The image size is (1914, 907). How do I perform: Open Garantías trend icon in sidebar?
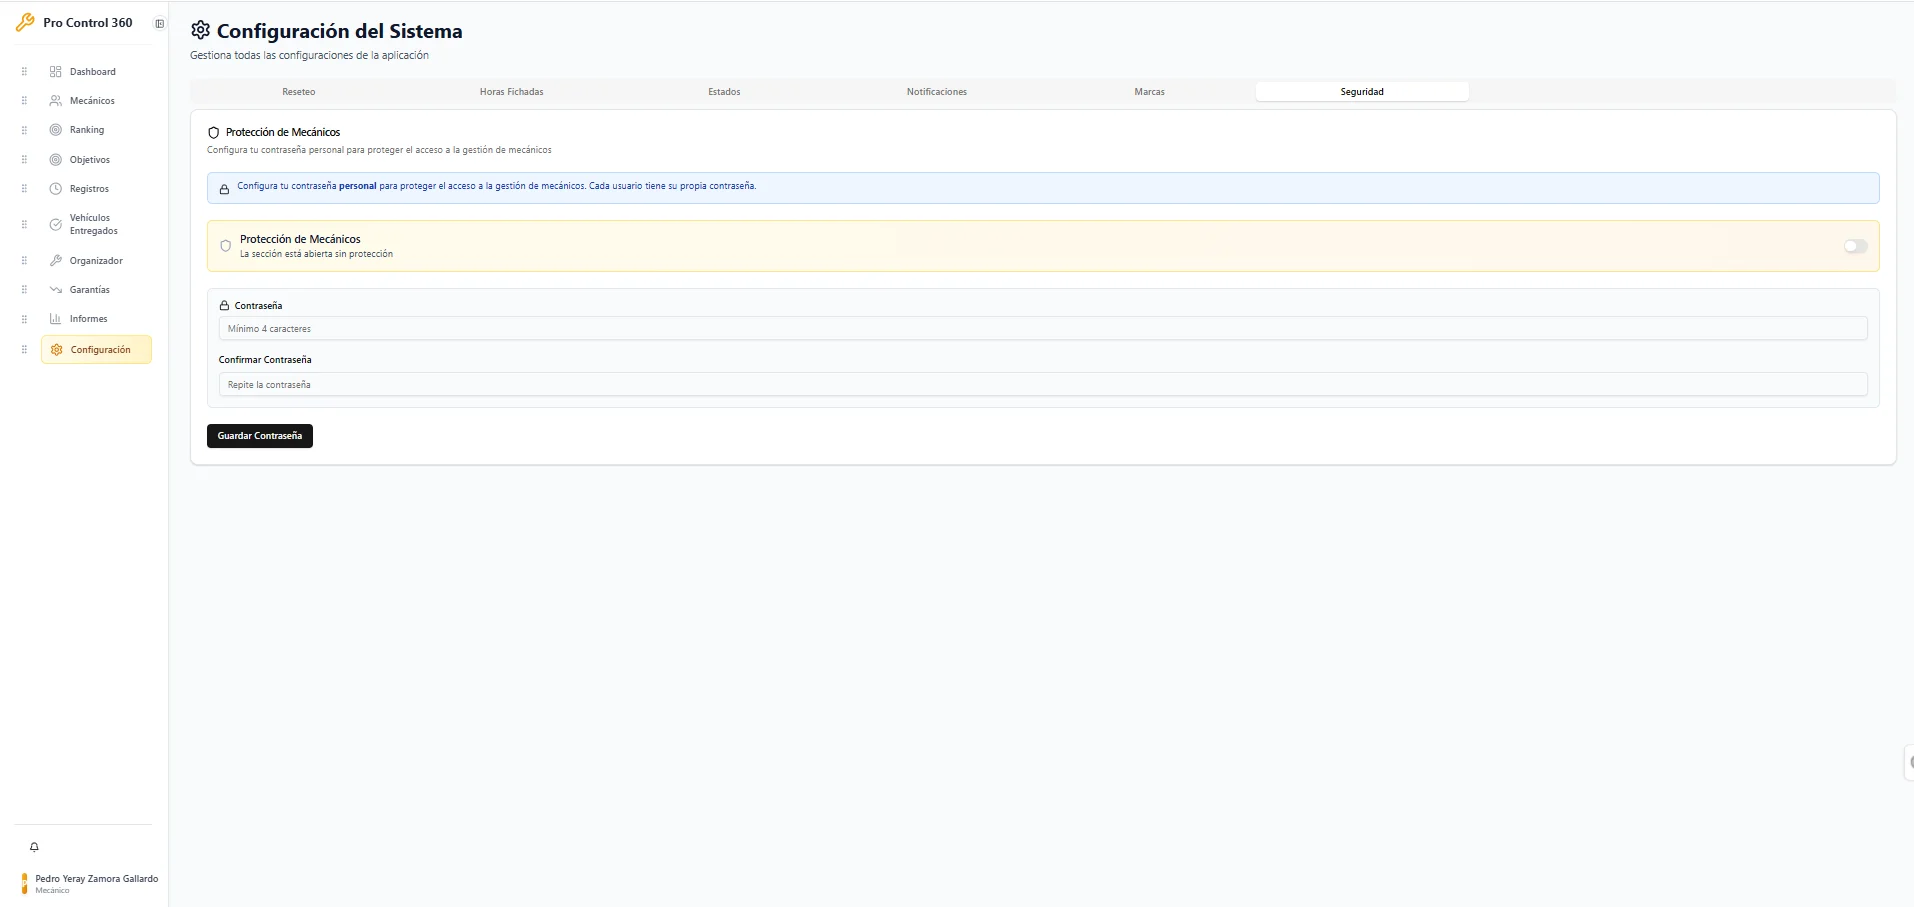pyautogui.click(x=56, y=290)
